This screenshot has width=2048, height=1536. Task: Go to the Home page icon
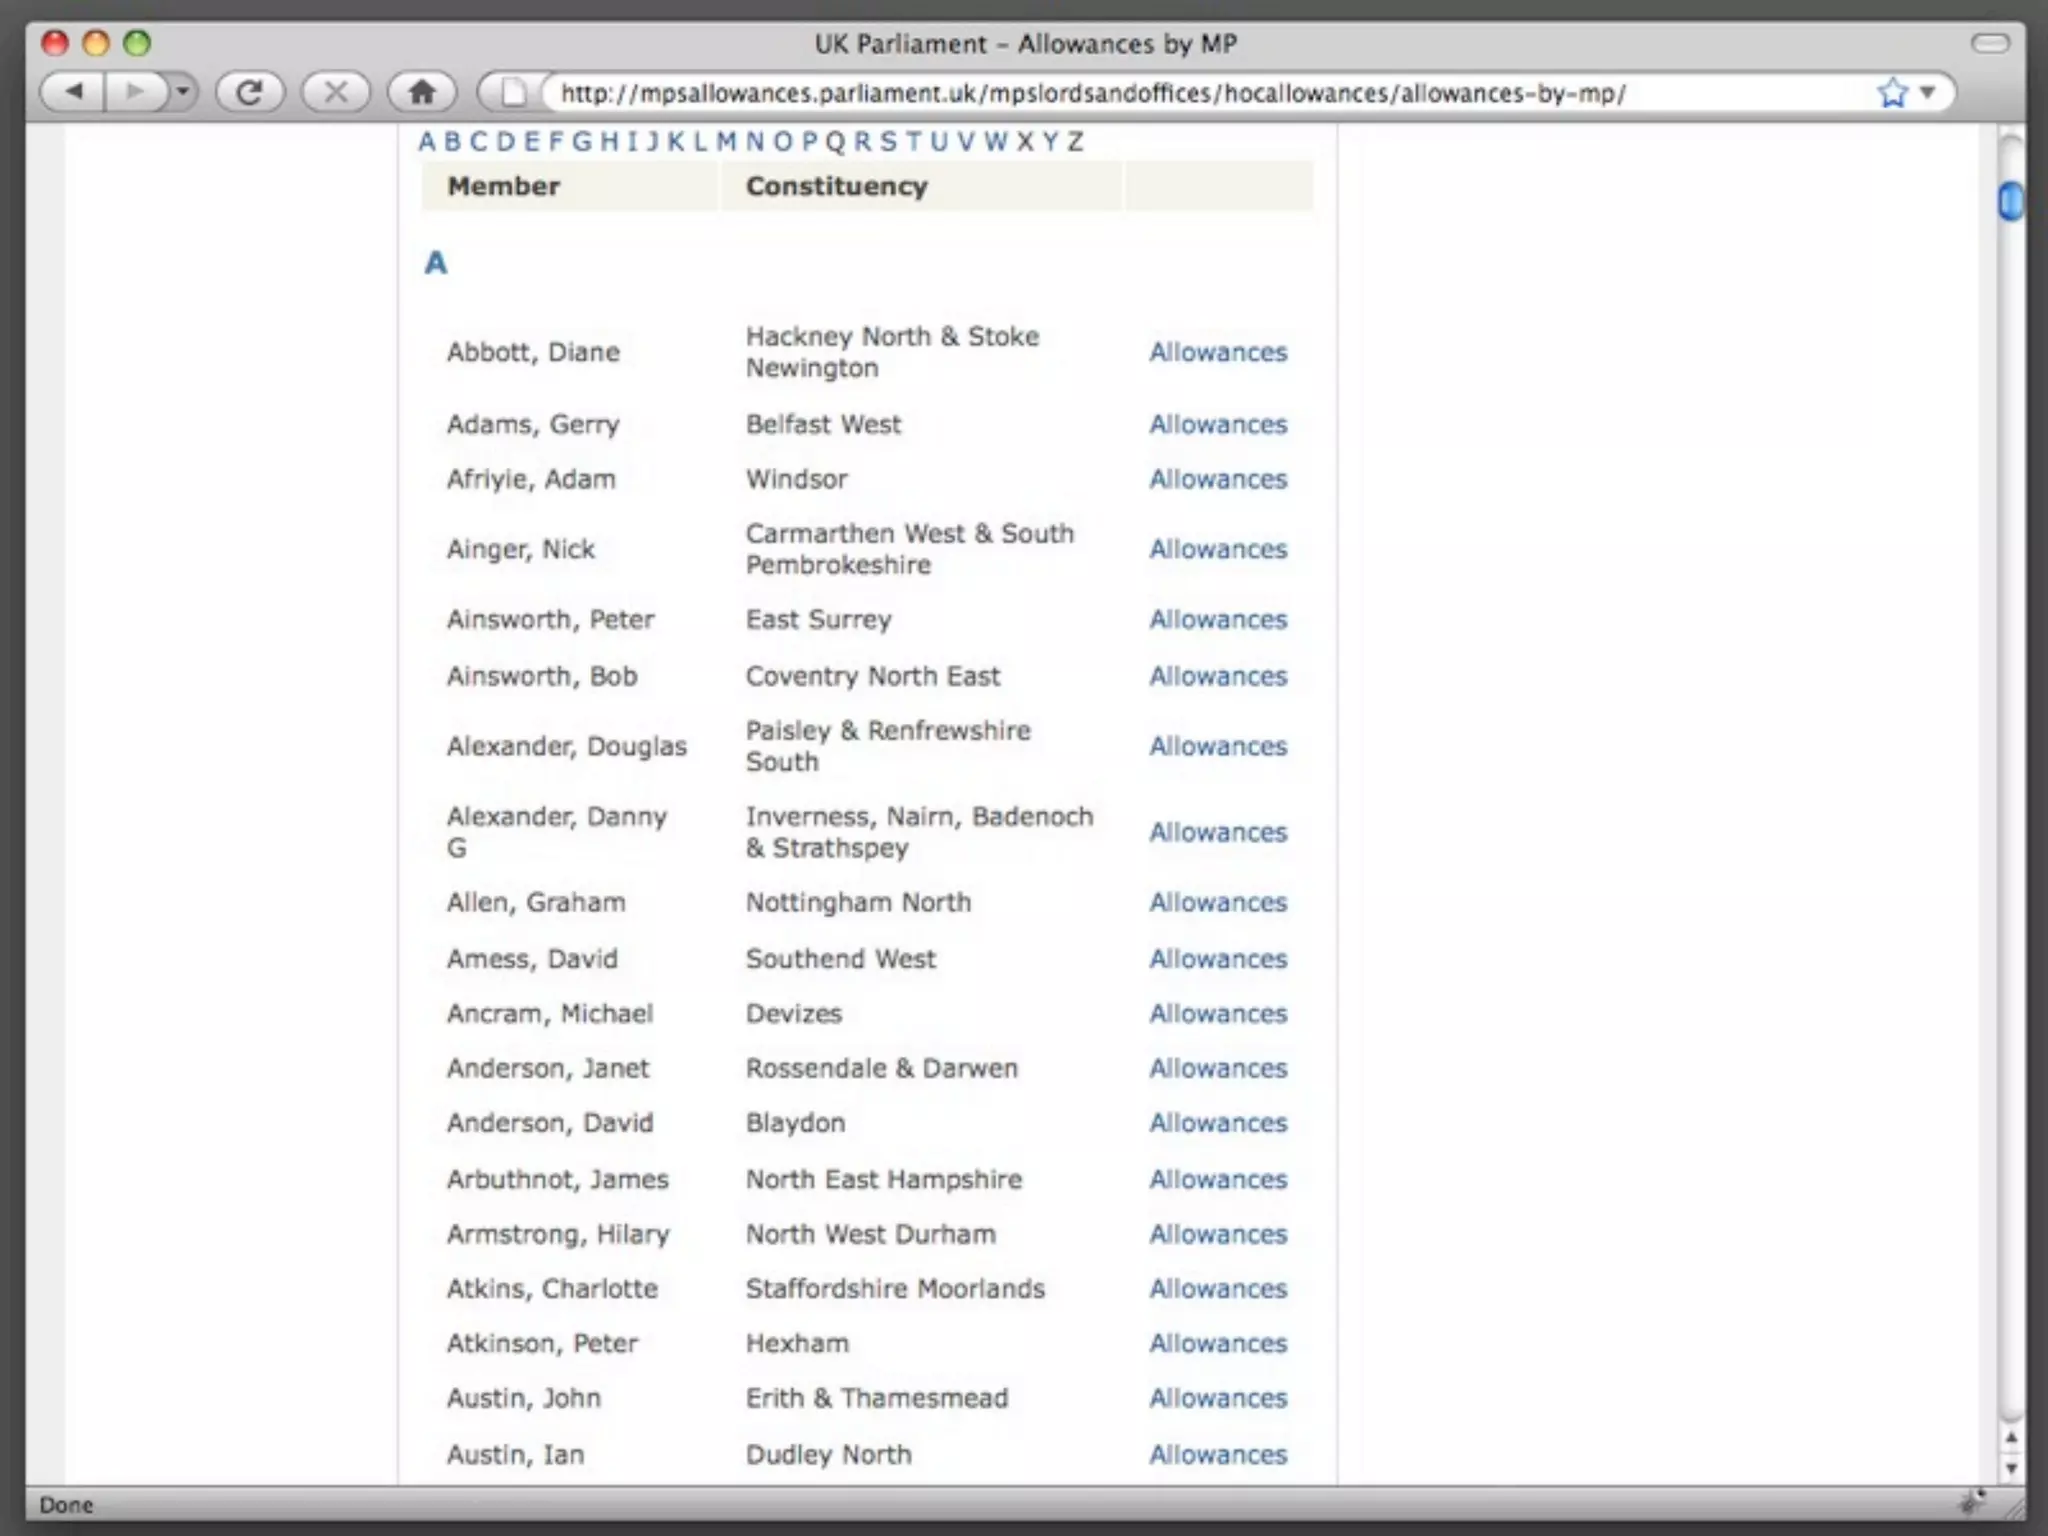[x=422, y=93]
